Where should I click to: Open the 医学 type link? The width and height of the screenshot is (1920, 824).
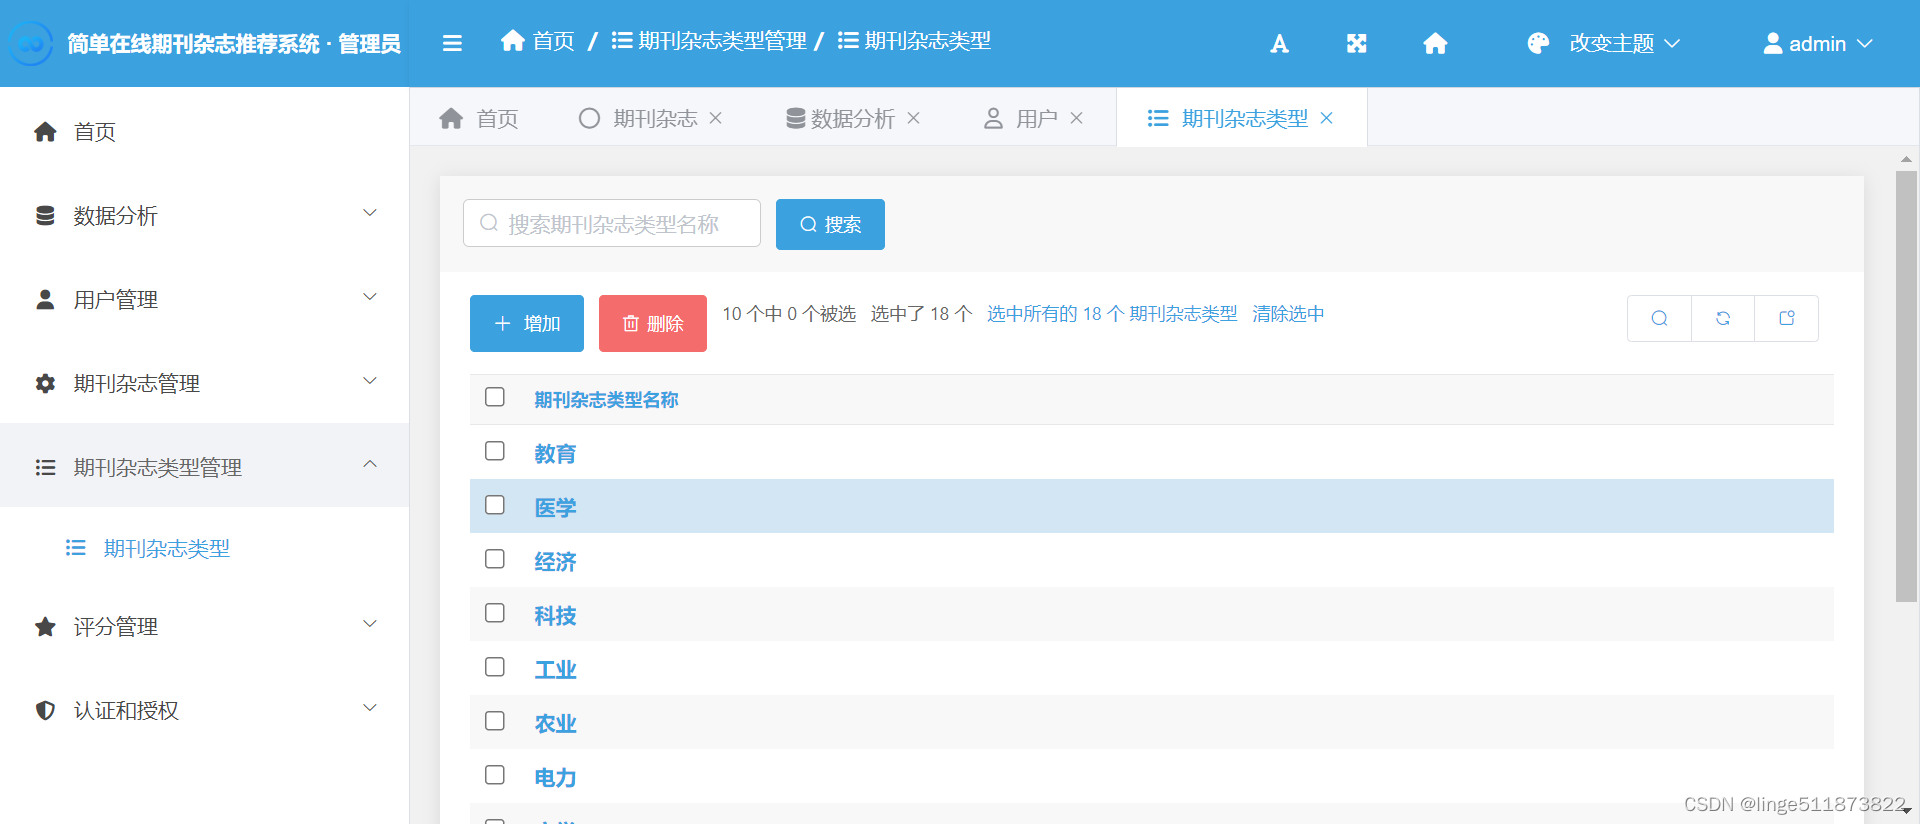click(555, 508)
